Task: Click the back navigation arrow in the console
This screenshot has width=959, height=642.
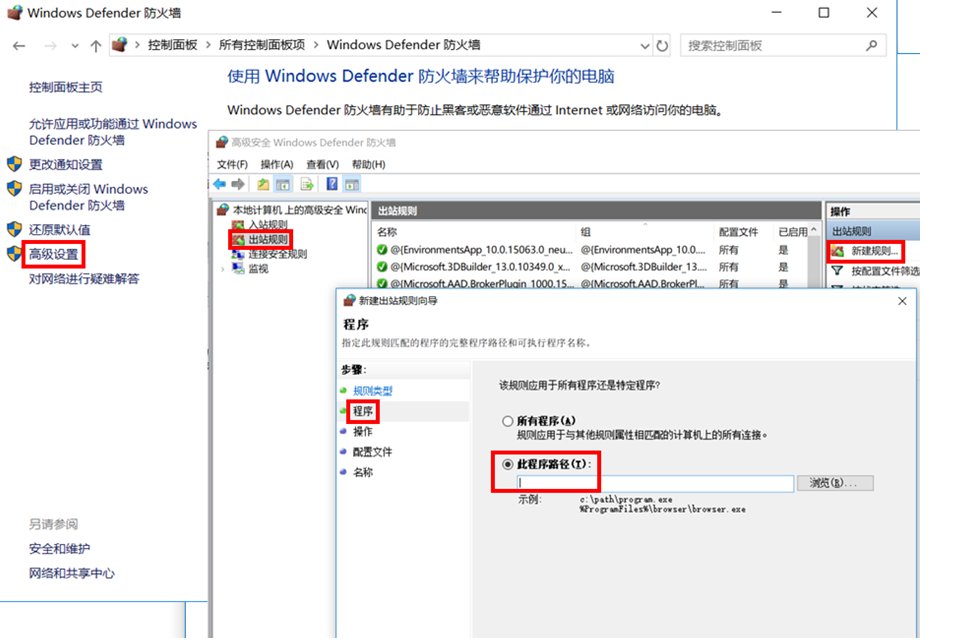Action: [x=219, y=183]
